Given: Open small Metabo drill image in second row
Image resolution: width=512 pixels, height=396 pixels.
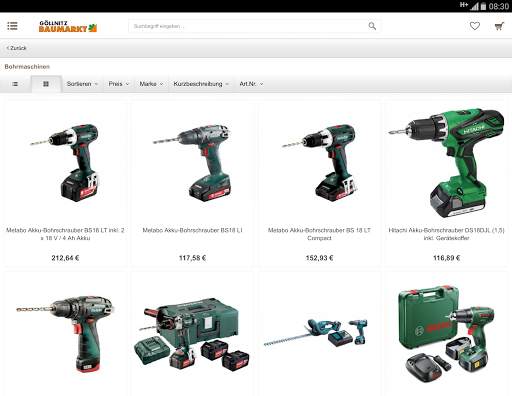Looking at the screenshot, I should pos(65,333).
